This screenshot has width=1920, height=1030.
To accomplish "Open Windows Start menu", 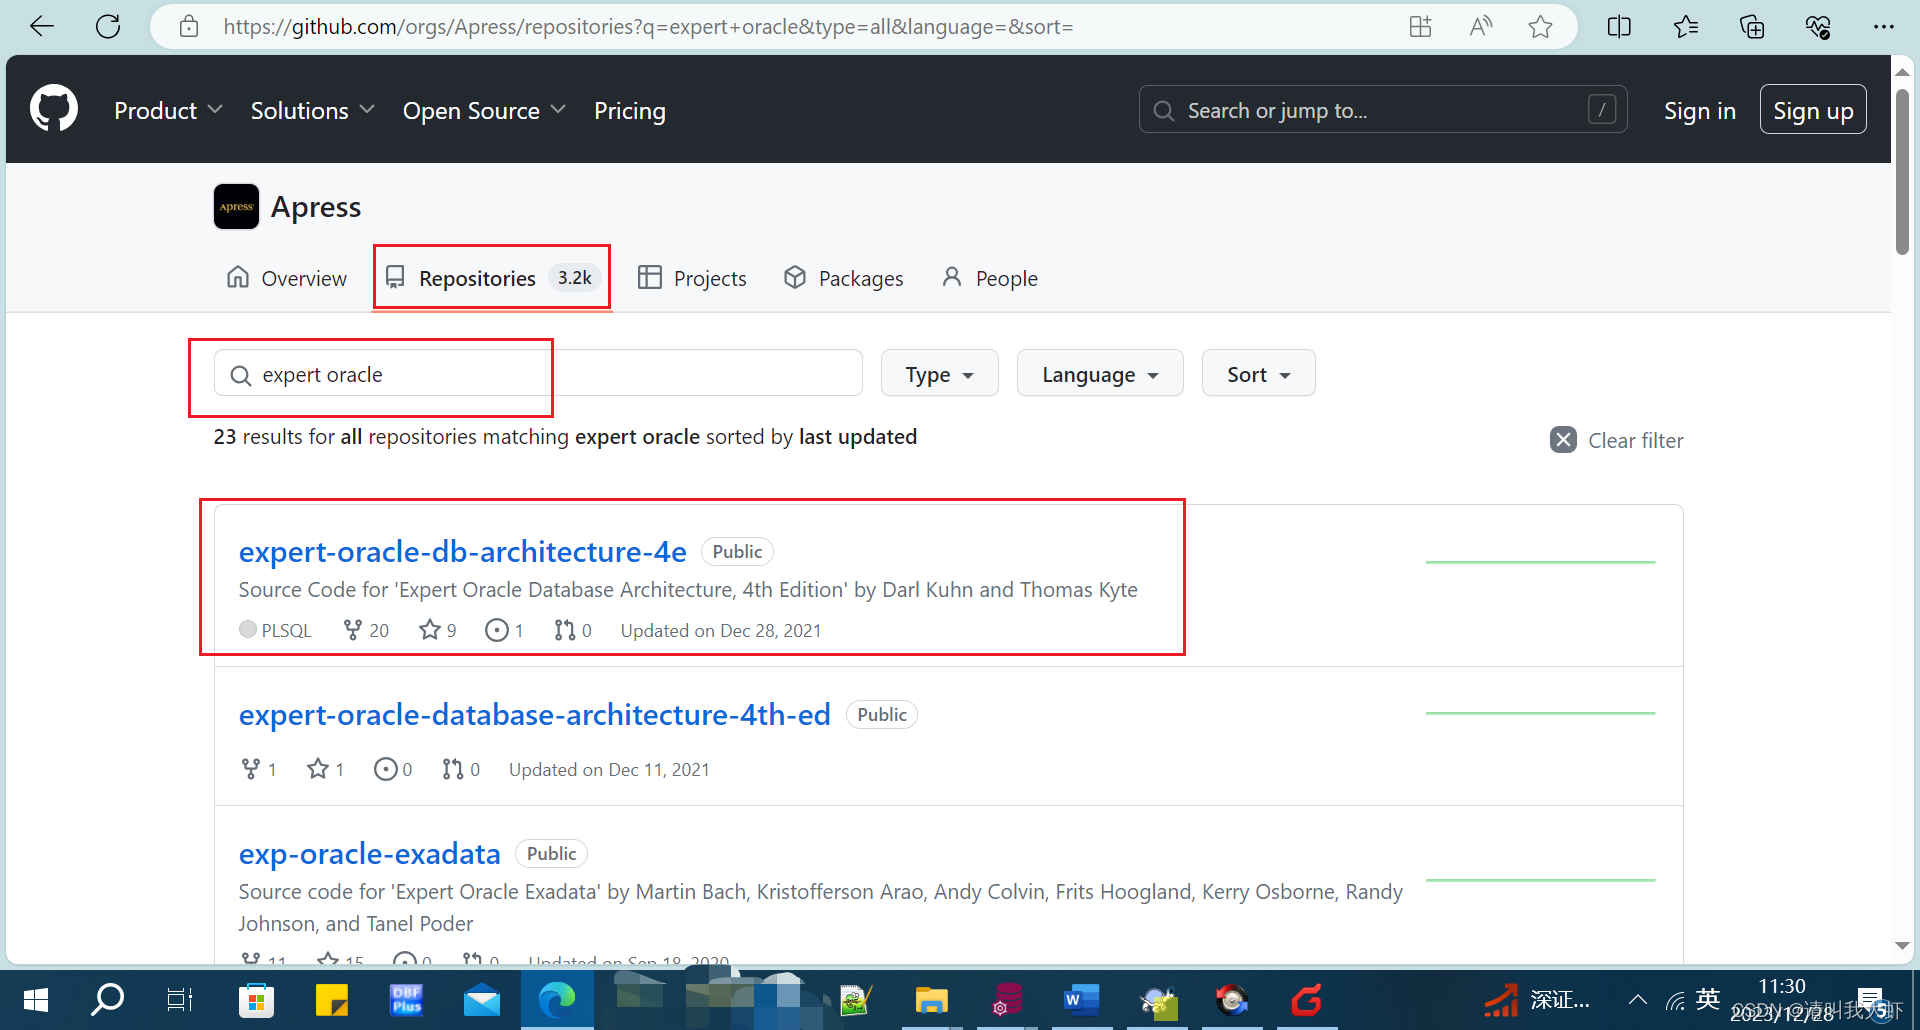I will coord(36,999).
